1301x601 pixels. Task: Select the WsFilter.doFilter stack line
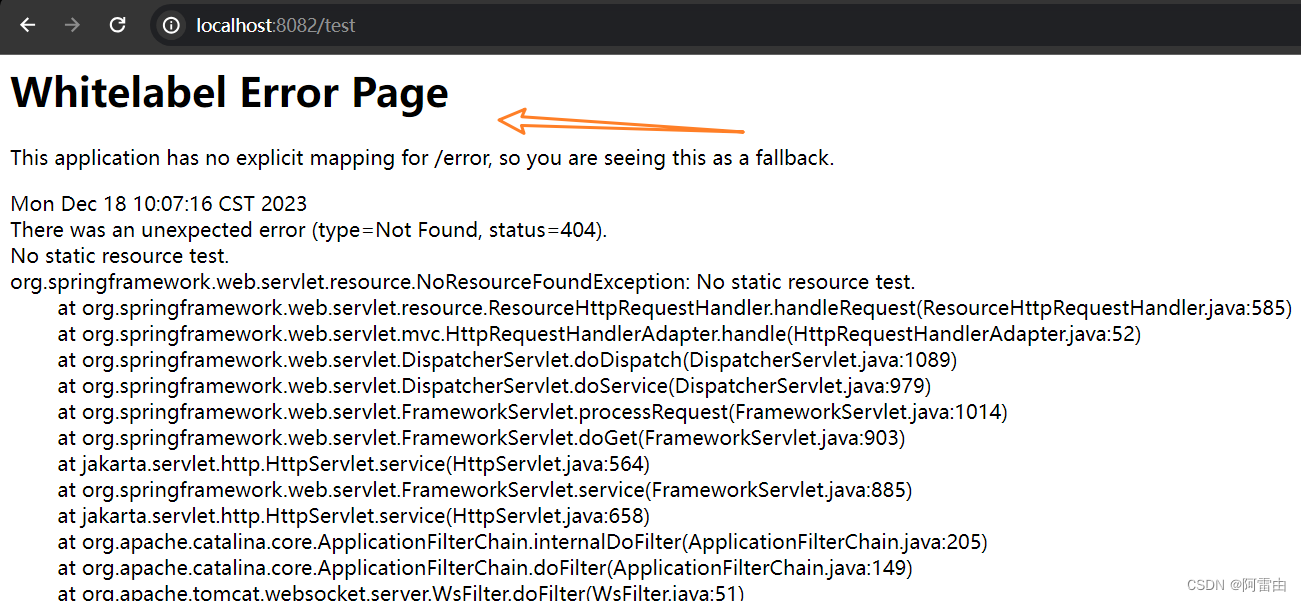(401, 593)
